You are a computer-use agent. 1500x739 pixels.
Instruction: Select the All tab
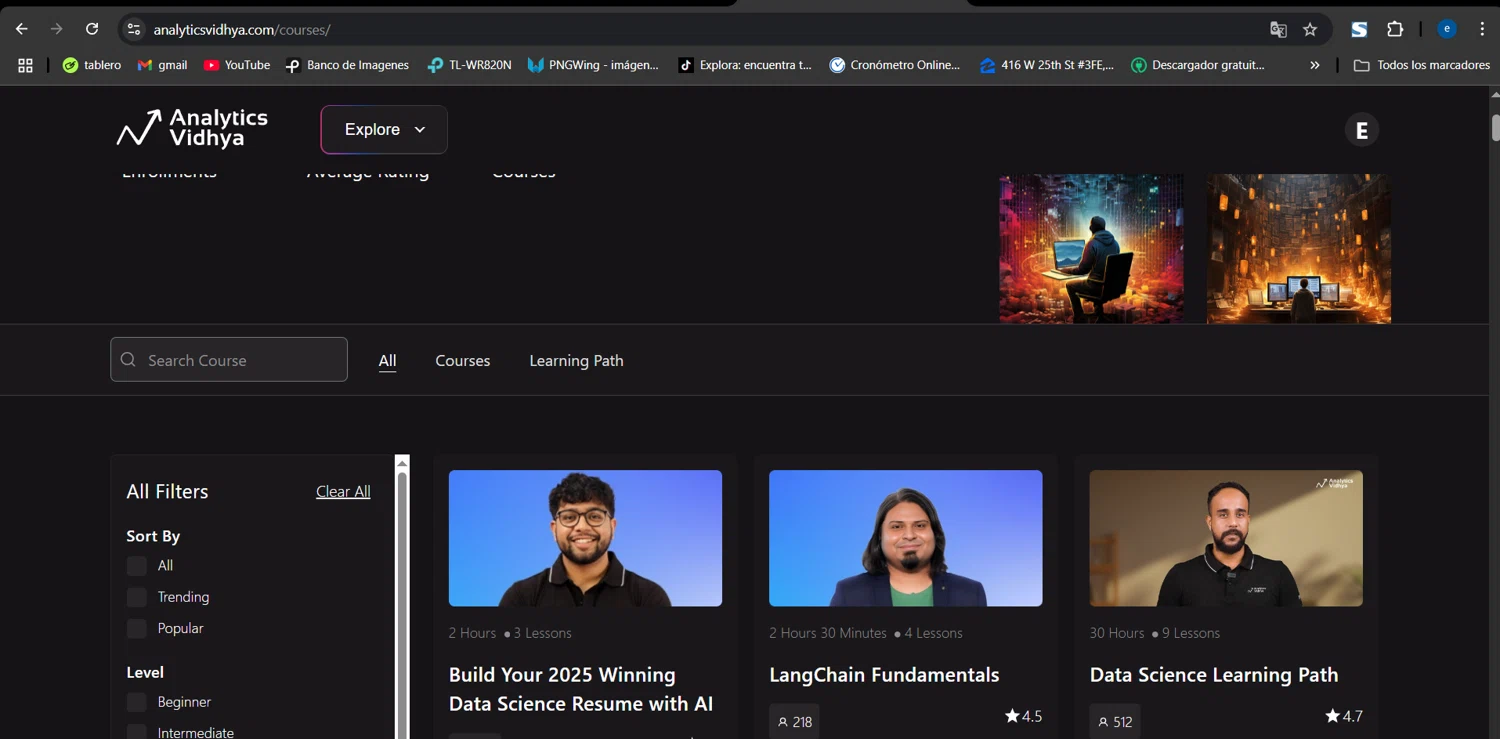click(388, 361)
